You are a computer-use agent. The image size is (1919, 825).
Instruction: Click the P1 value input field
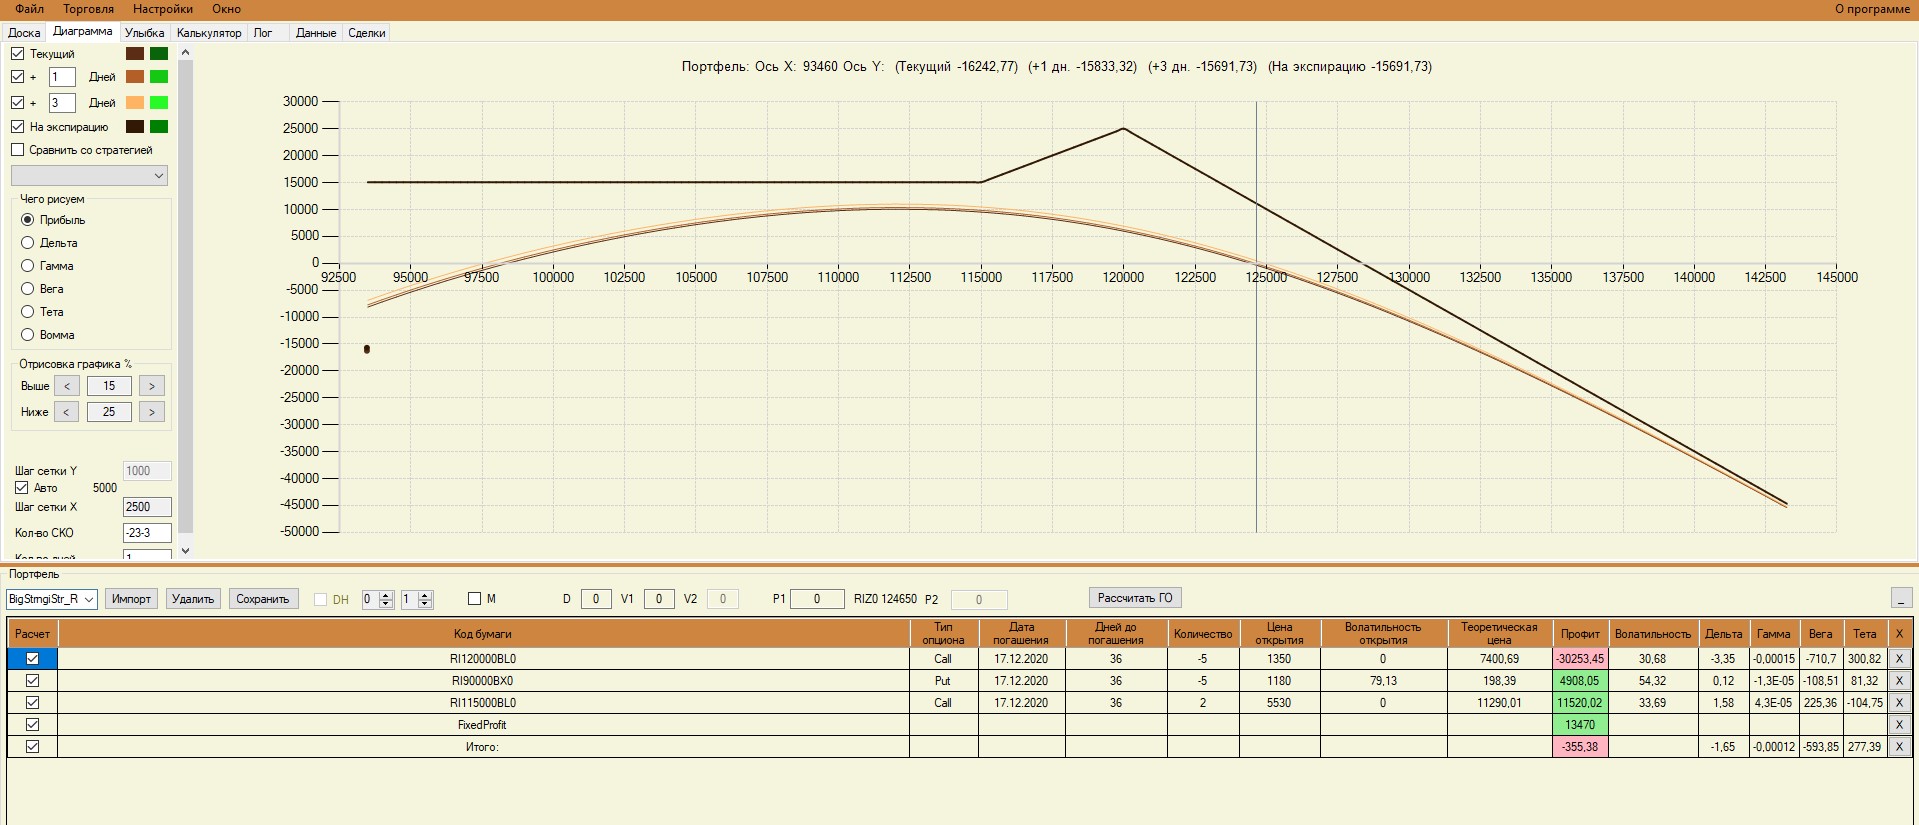pyautogui.click(x=817, y=599)
